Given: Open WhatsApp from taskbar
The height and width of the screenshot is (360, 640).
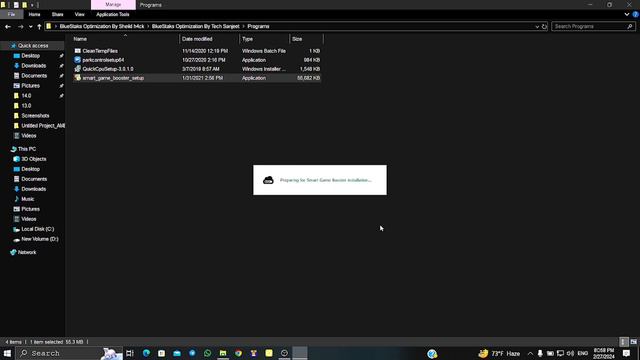Looking at the screenshot, I should pyautogui.click(x=207, y=353).
